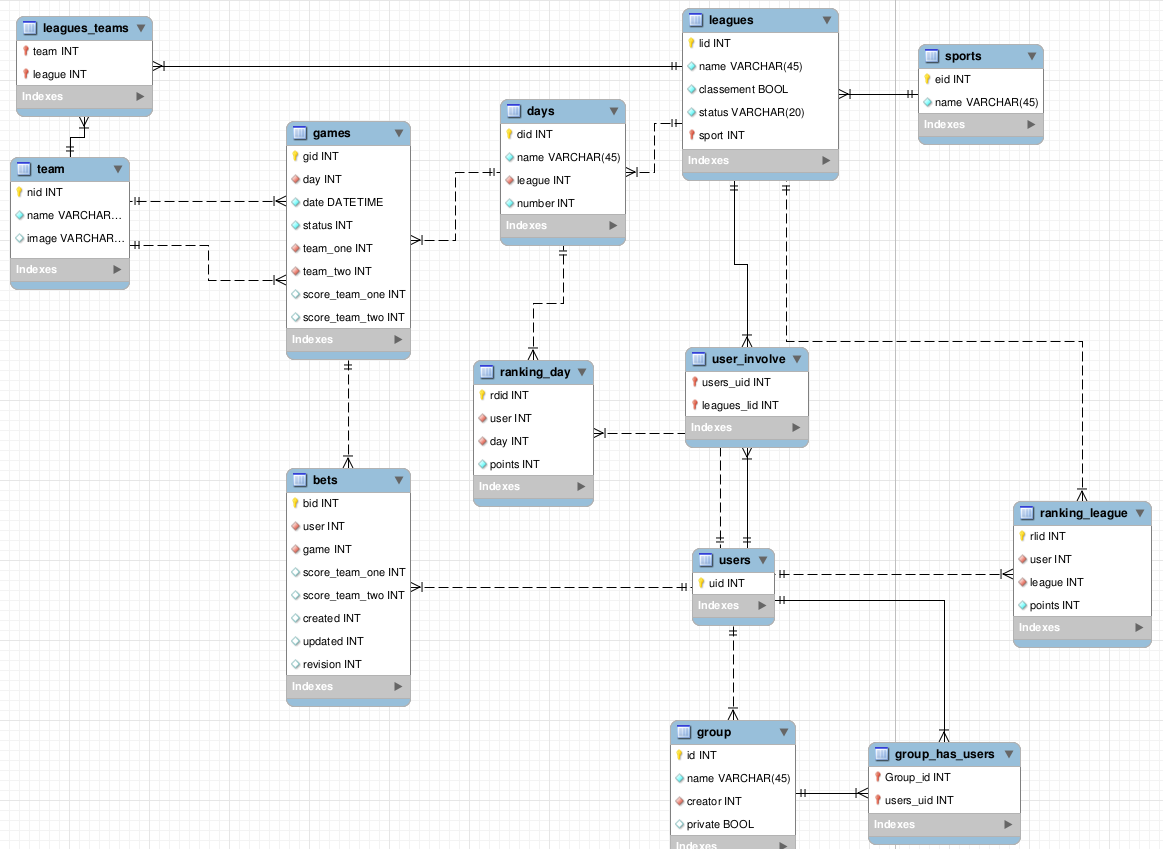1163x849 pixels.
Task: Expand Indexes section of leagues_teams table
Action: [140, 97]
